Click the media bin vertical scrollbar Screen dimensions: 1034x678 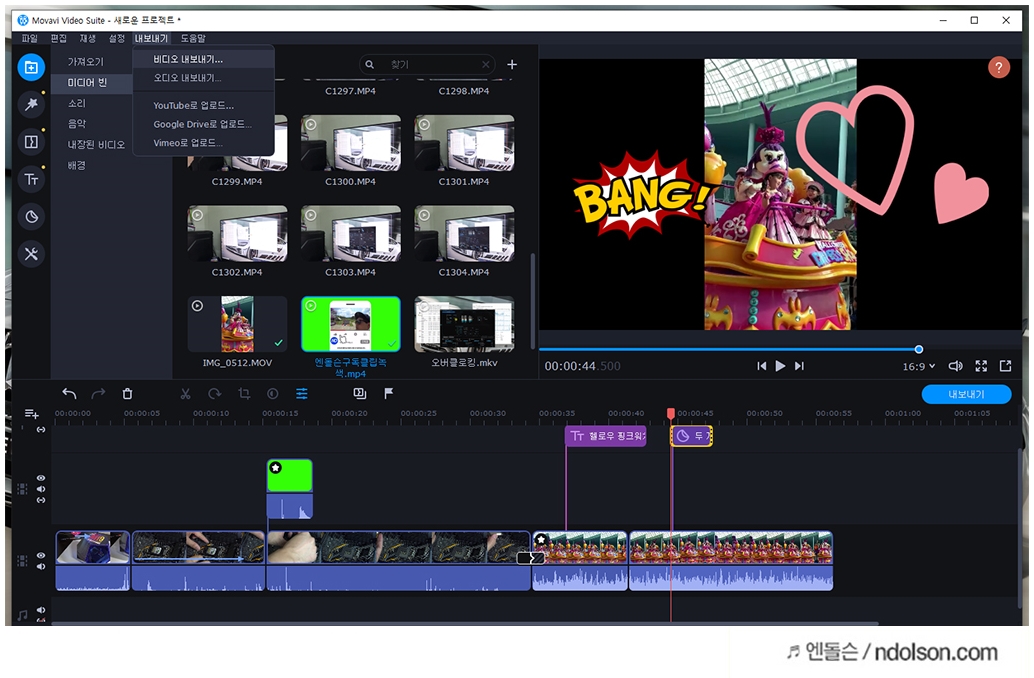click(x=533, y=300)
